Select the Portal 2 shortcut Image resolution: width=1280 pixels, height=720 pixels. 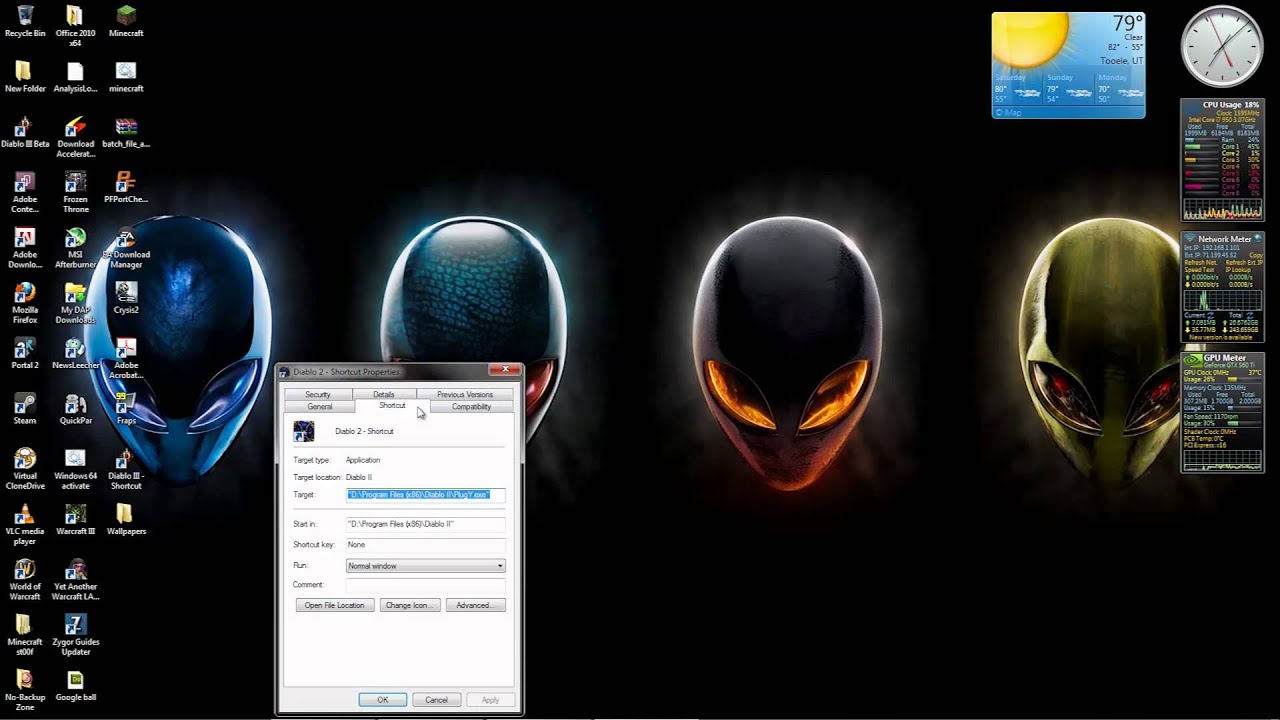pyautogui.click(x=25, y=353)
